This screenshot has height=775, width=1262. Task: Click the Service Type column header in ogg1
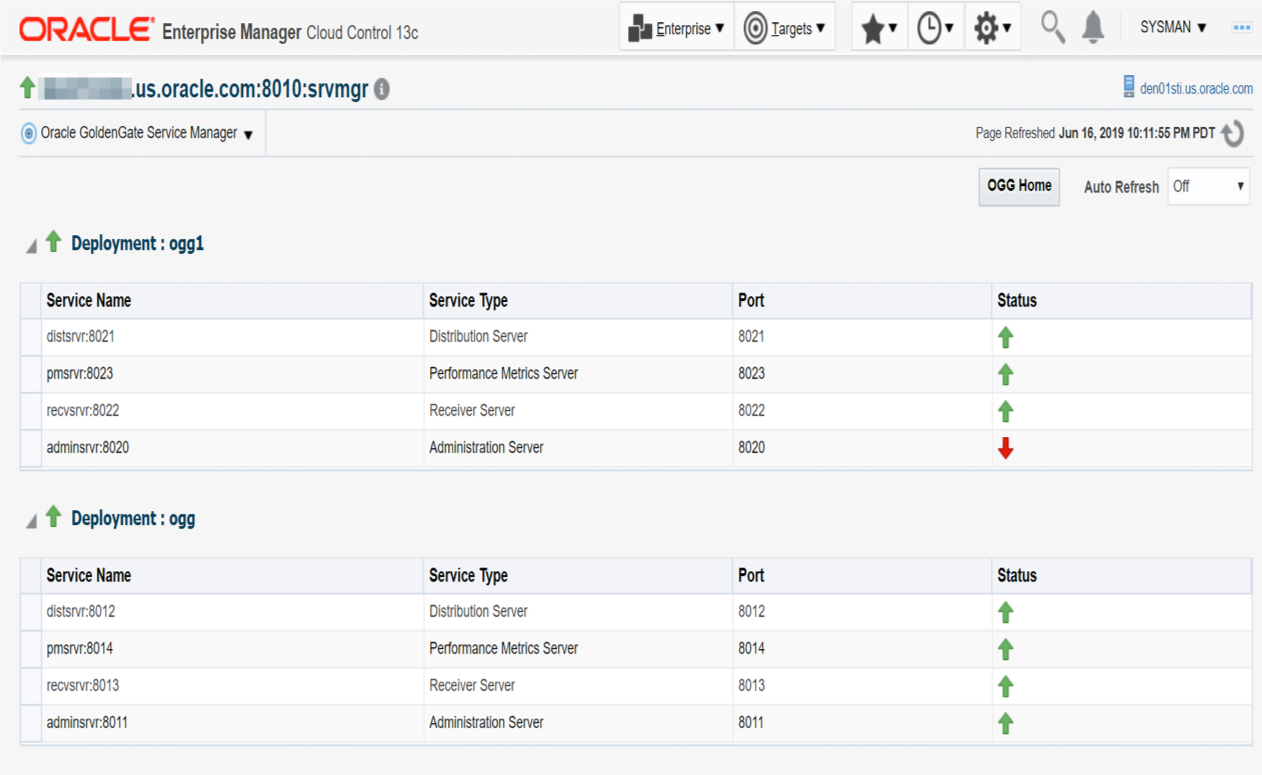point(468,300)
